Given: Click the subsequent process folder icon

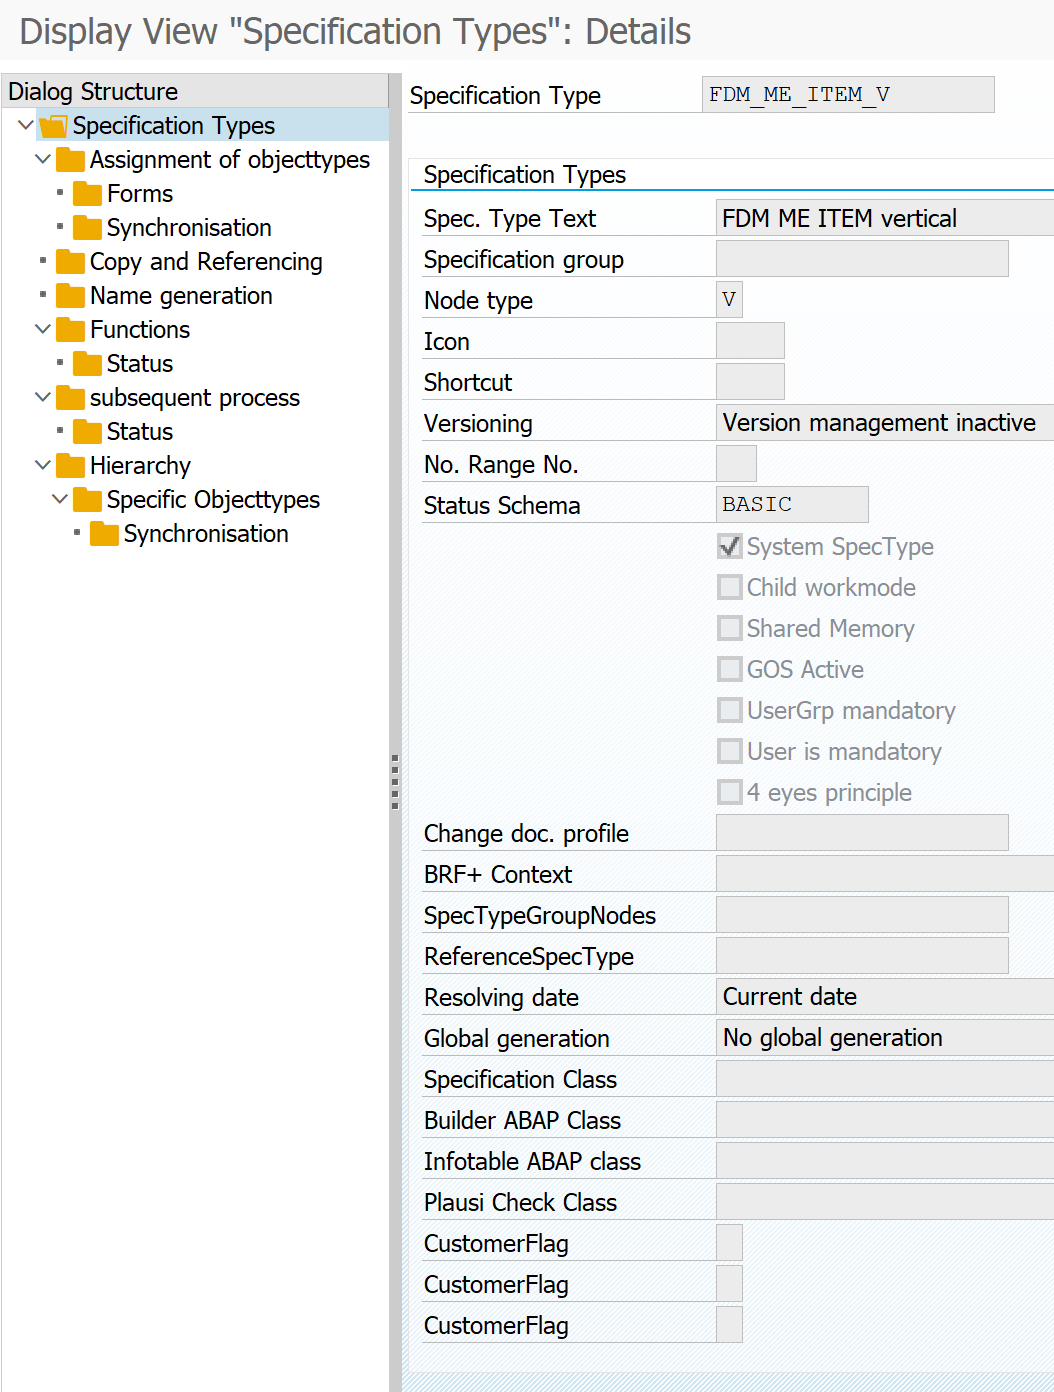Looking at the screenshot, I should 70,398.
